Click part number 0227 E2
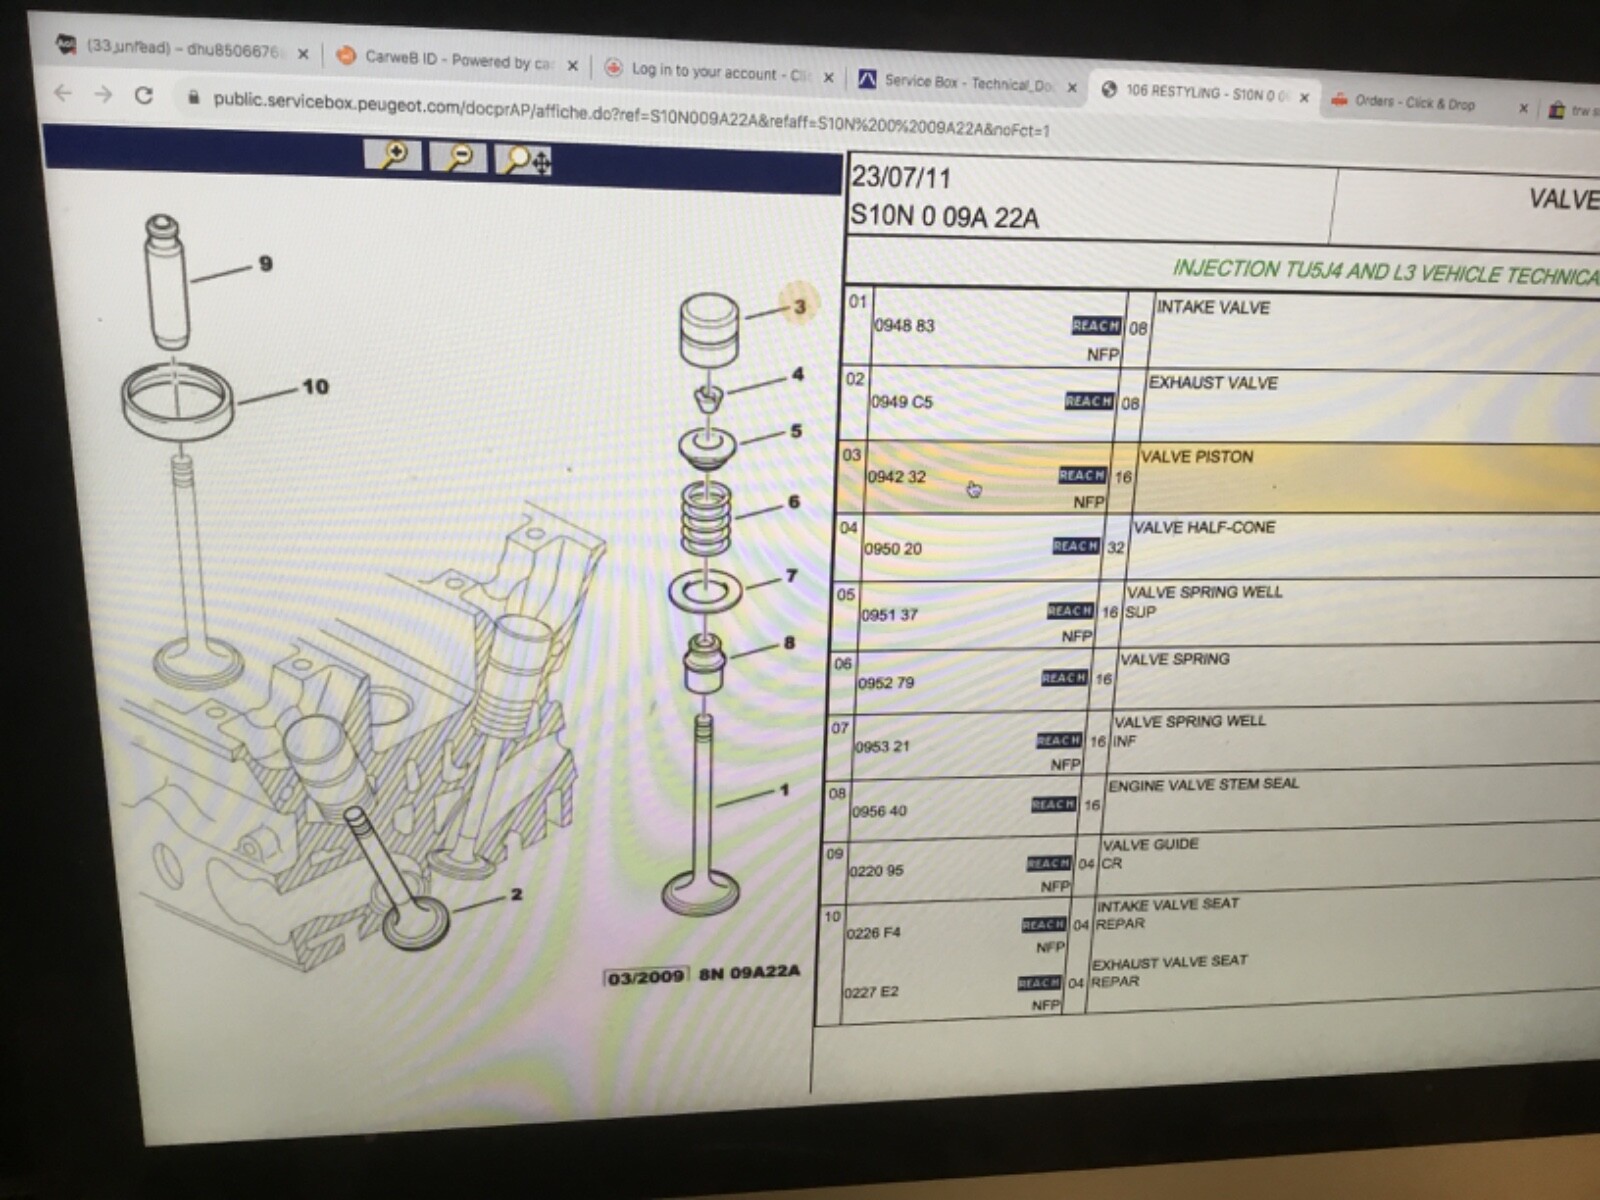 click(870, 992)
